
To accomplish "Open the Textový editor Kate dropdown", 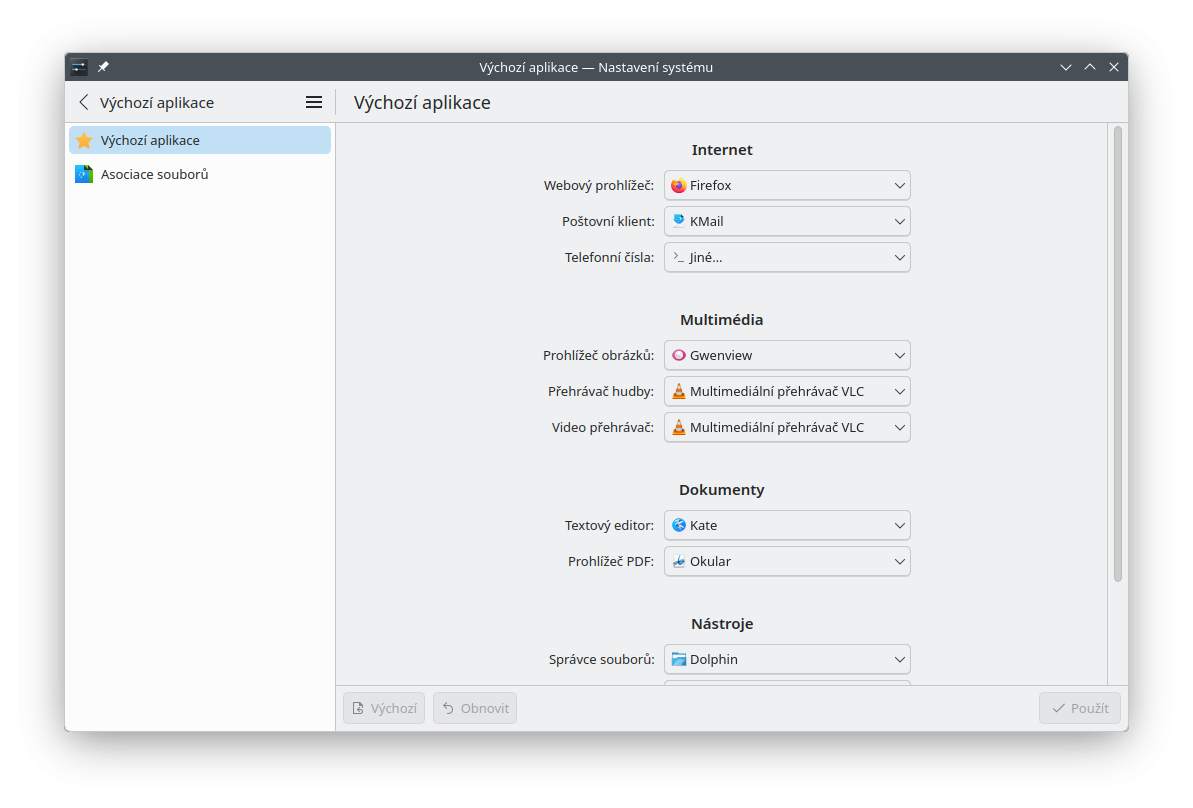I will point(787,525).
